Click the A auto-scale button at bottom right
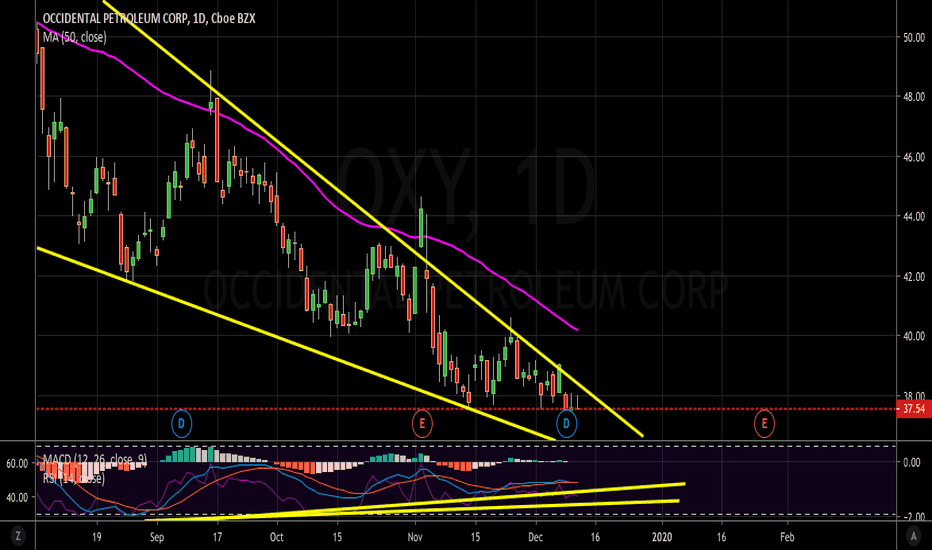 (914, 536)
